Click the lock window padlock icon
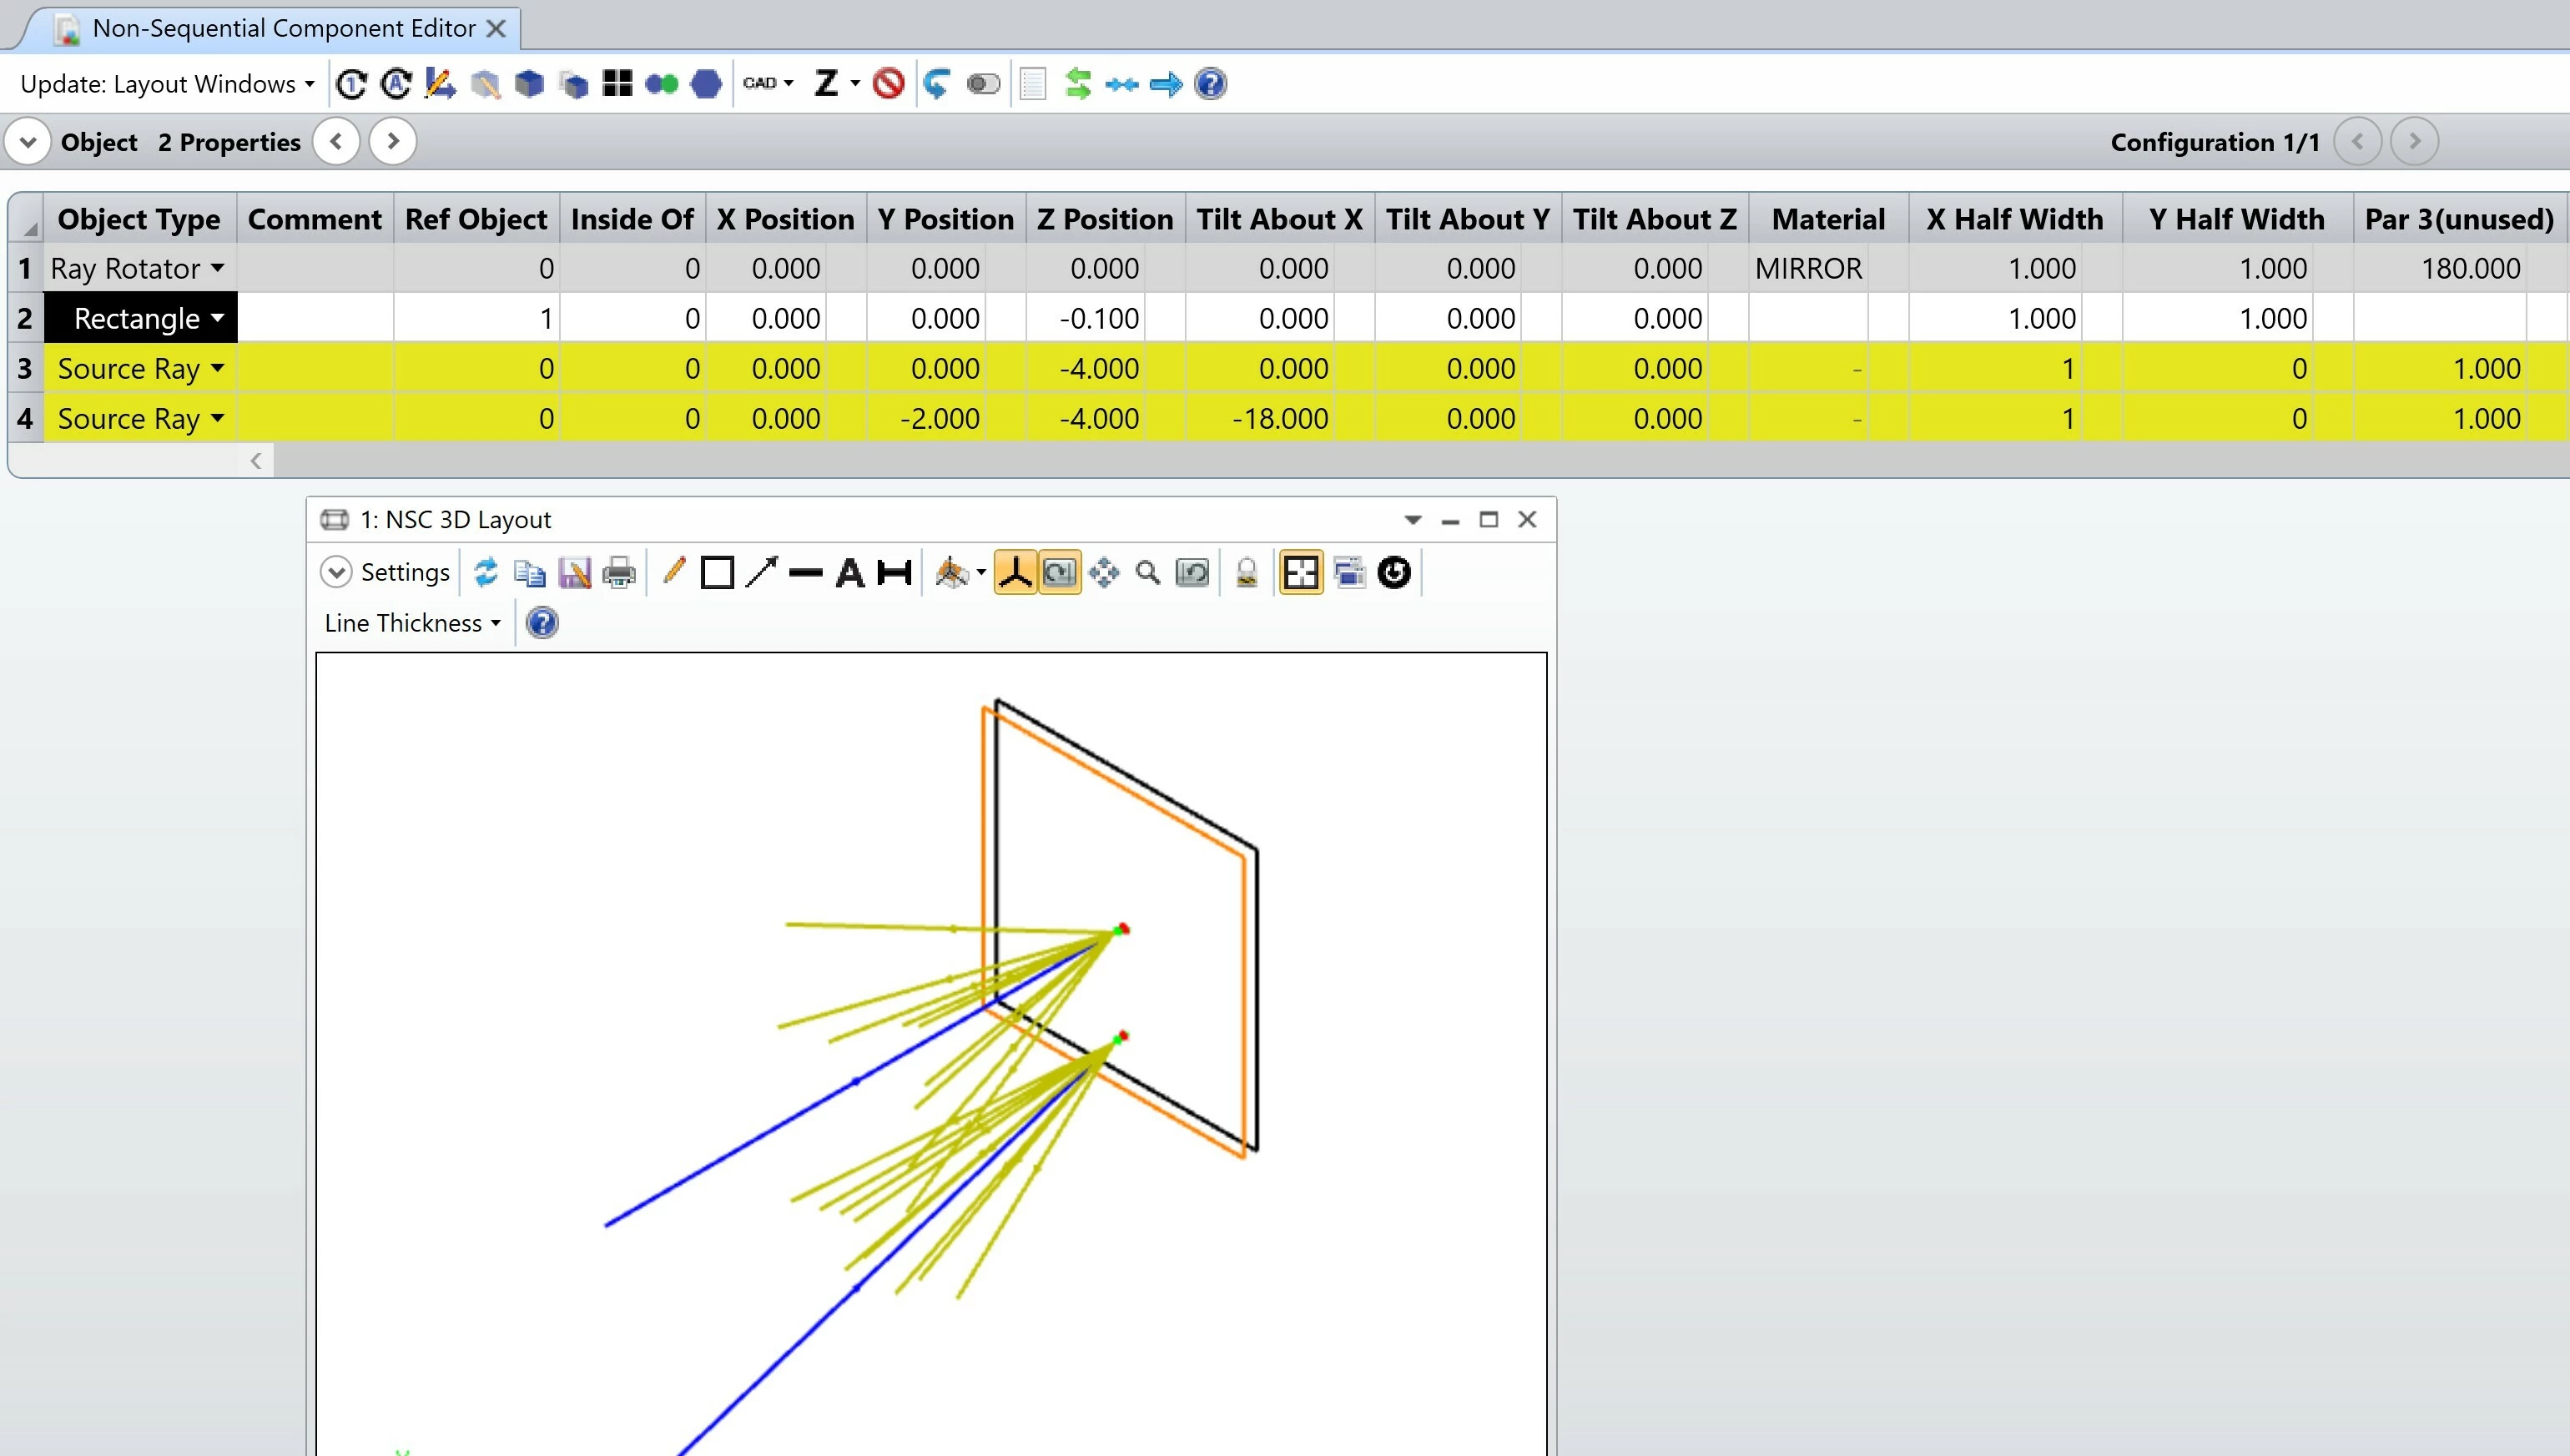This screenshot has height=1456, width=2570. (x=1246, y=573)
